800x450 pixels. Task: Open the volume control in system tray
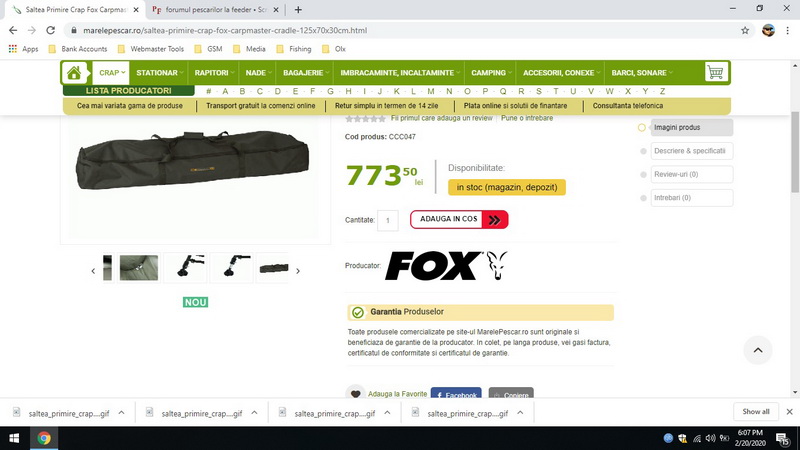(710, 438)
